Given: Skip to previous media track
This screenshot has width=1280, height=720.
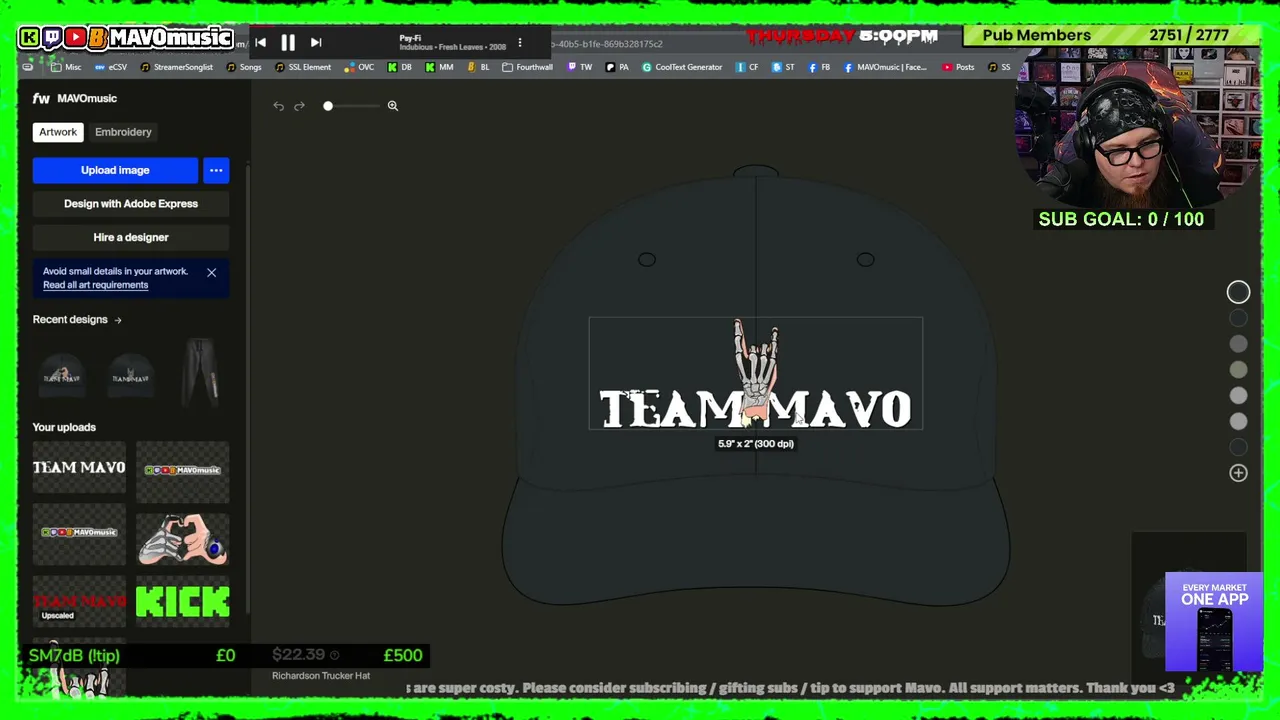Looking at the screenshot, I should (260, 42).
